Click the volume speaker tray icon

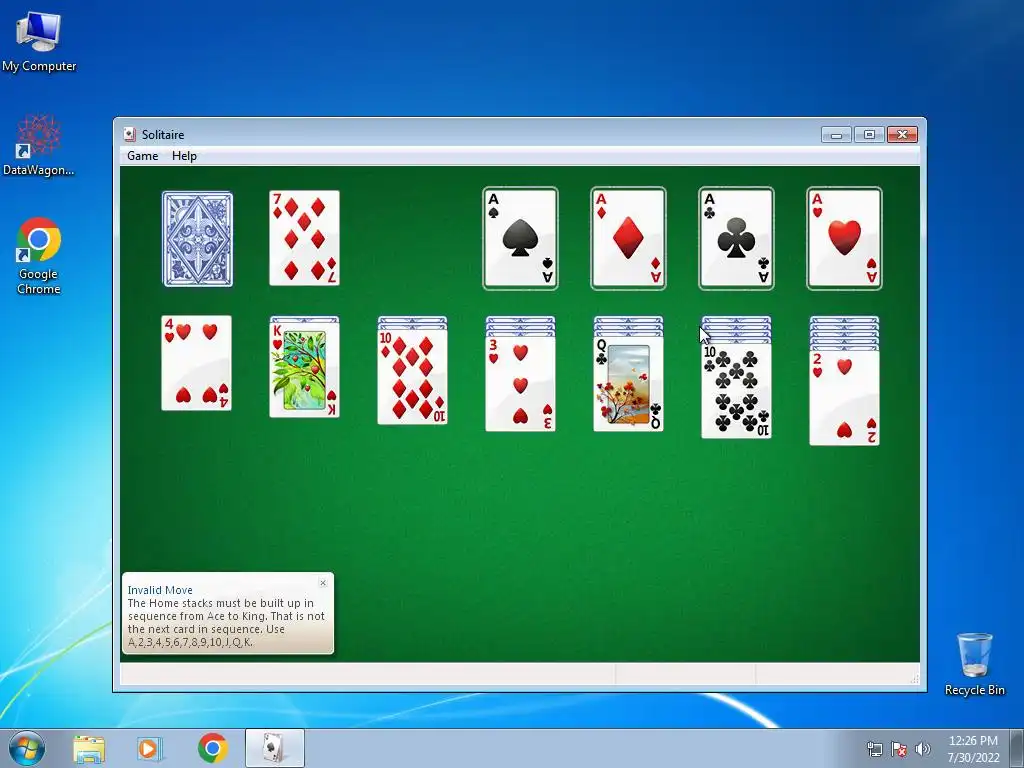923,749
